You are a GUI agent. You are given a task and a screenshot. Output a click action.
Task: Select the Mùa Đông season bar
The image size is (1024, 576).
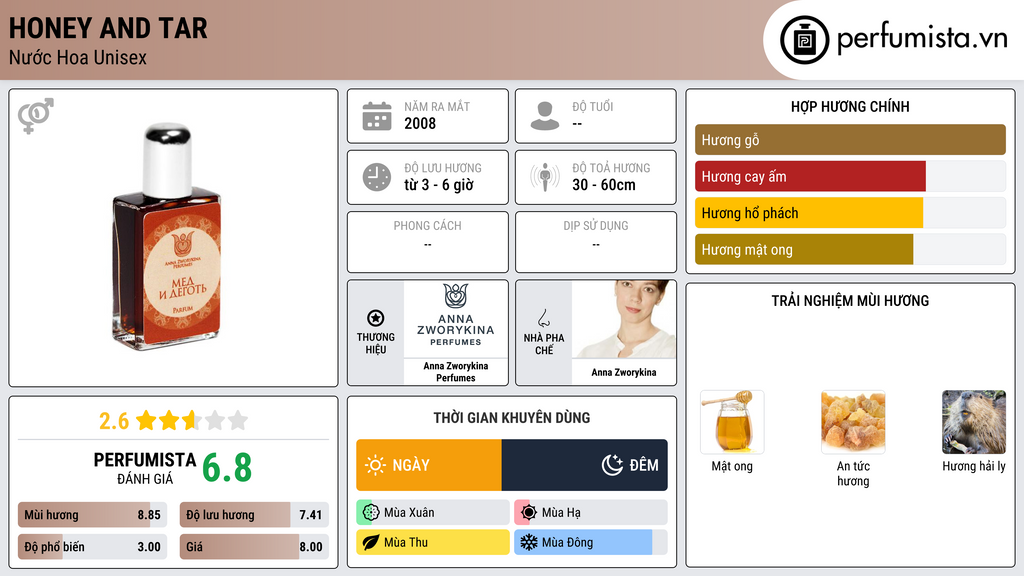[591, 542]
